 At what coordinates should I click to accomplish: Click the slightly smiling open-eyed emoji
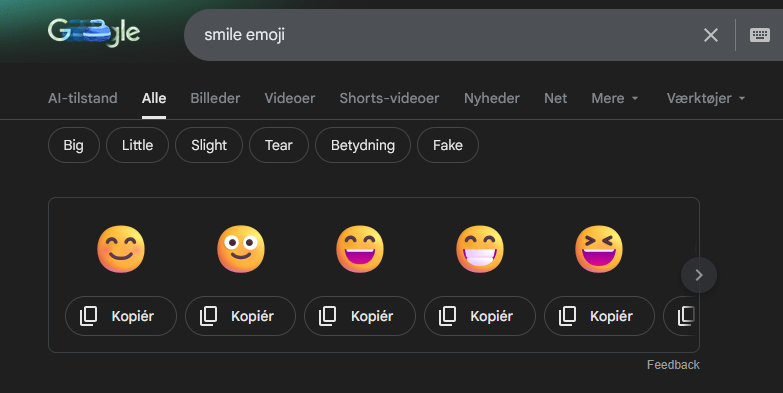tap(240, 249)
